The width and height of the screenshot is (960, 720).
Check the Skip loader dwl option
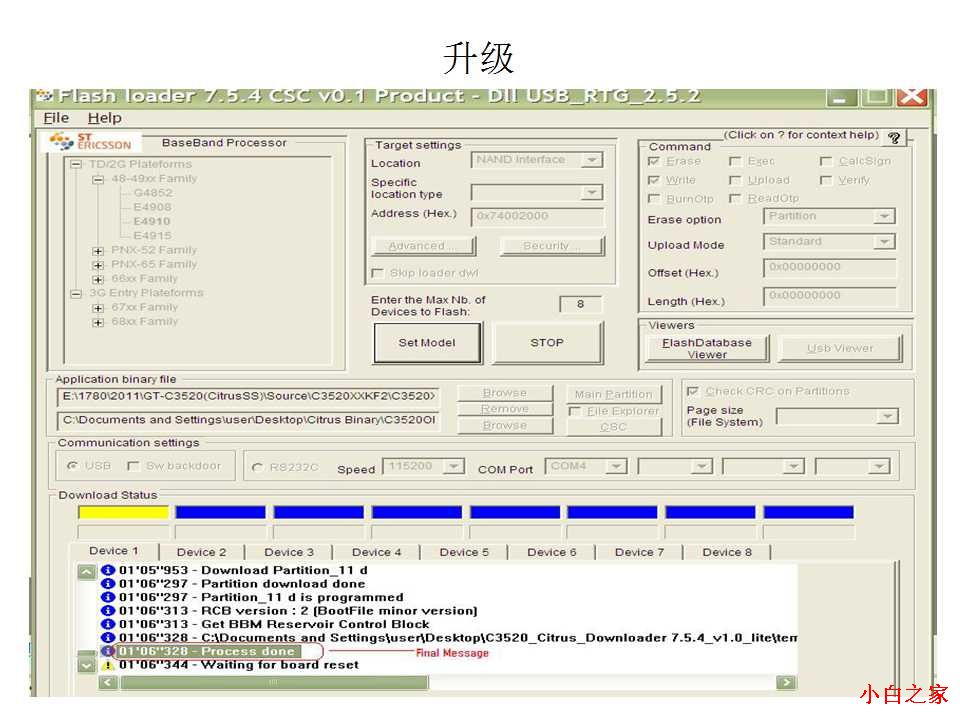pos(378,273)
